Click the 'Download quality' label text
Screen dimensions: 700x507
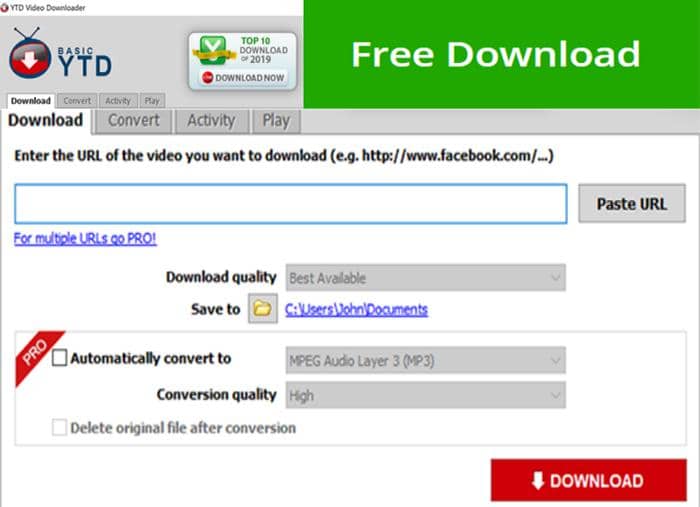tap(221, 277)
